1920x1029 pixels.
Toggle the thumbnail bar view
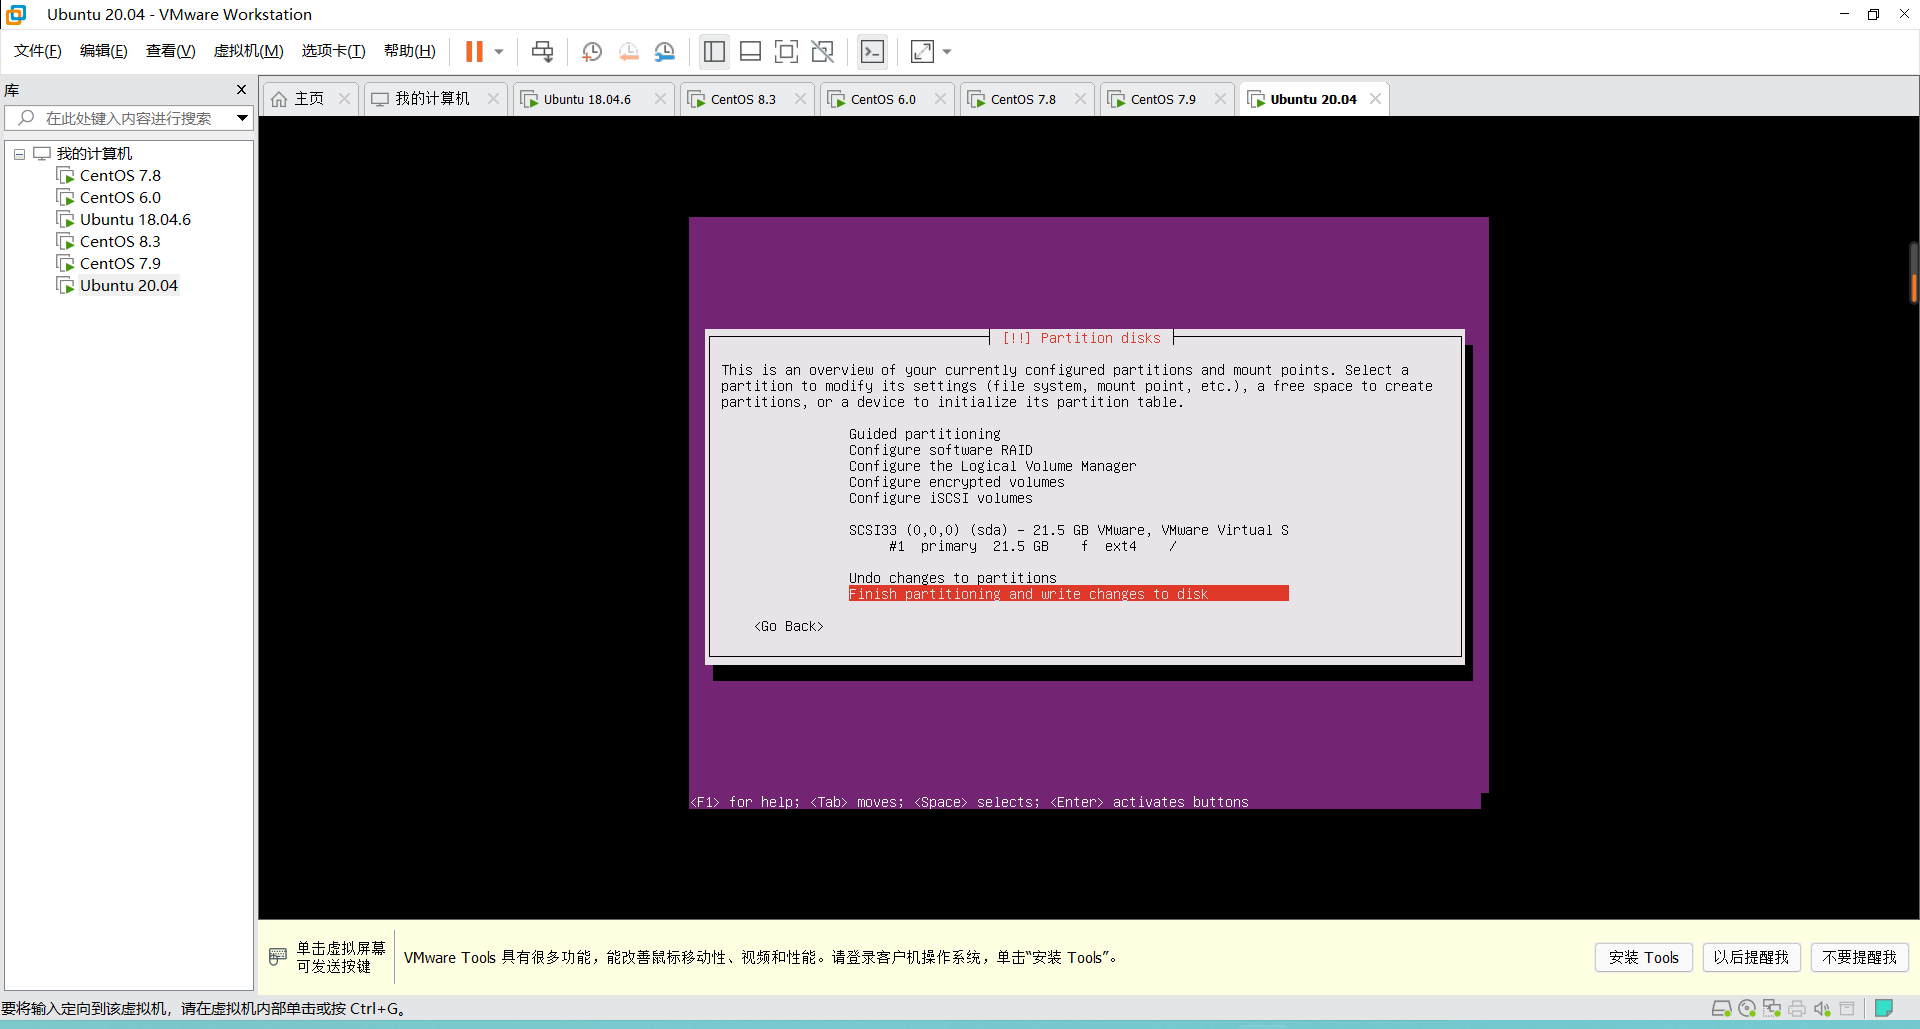(x=751, y=51)
